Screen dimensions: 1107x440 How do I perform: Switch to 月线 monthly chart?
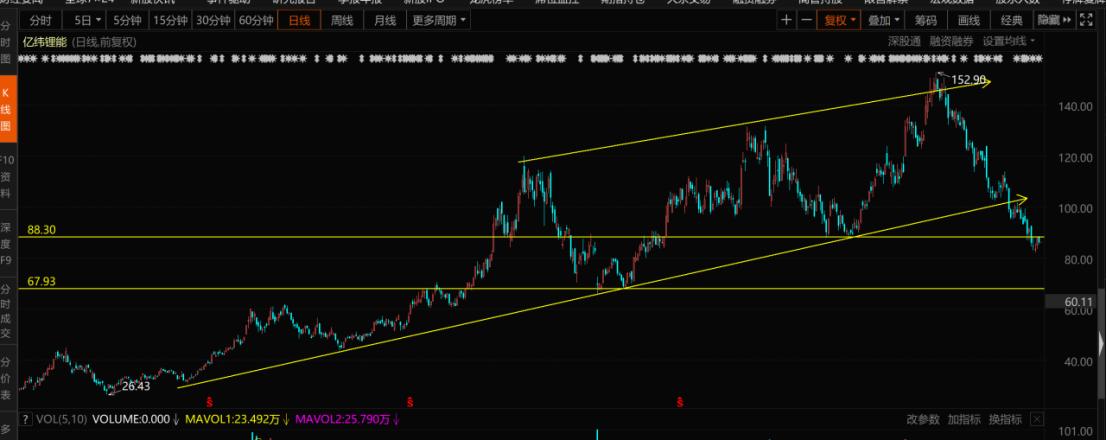[385, 20]
